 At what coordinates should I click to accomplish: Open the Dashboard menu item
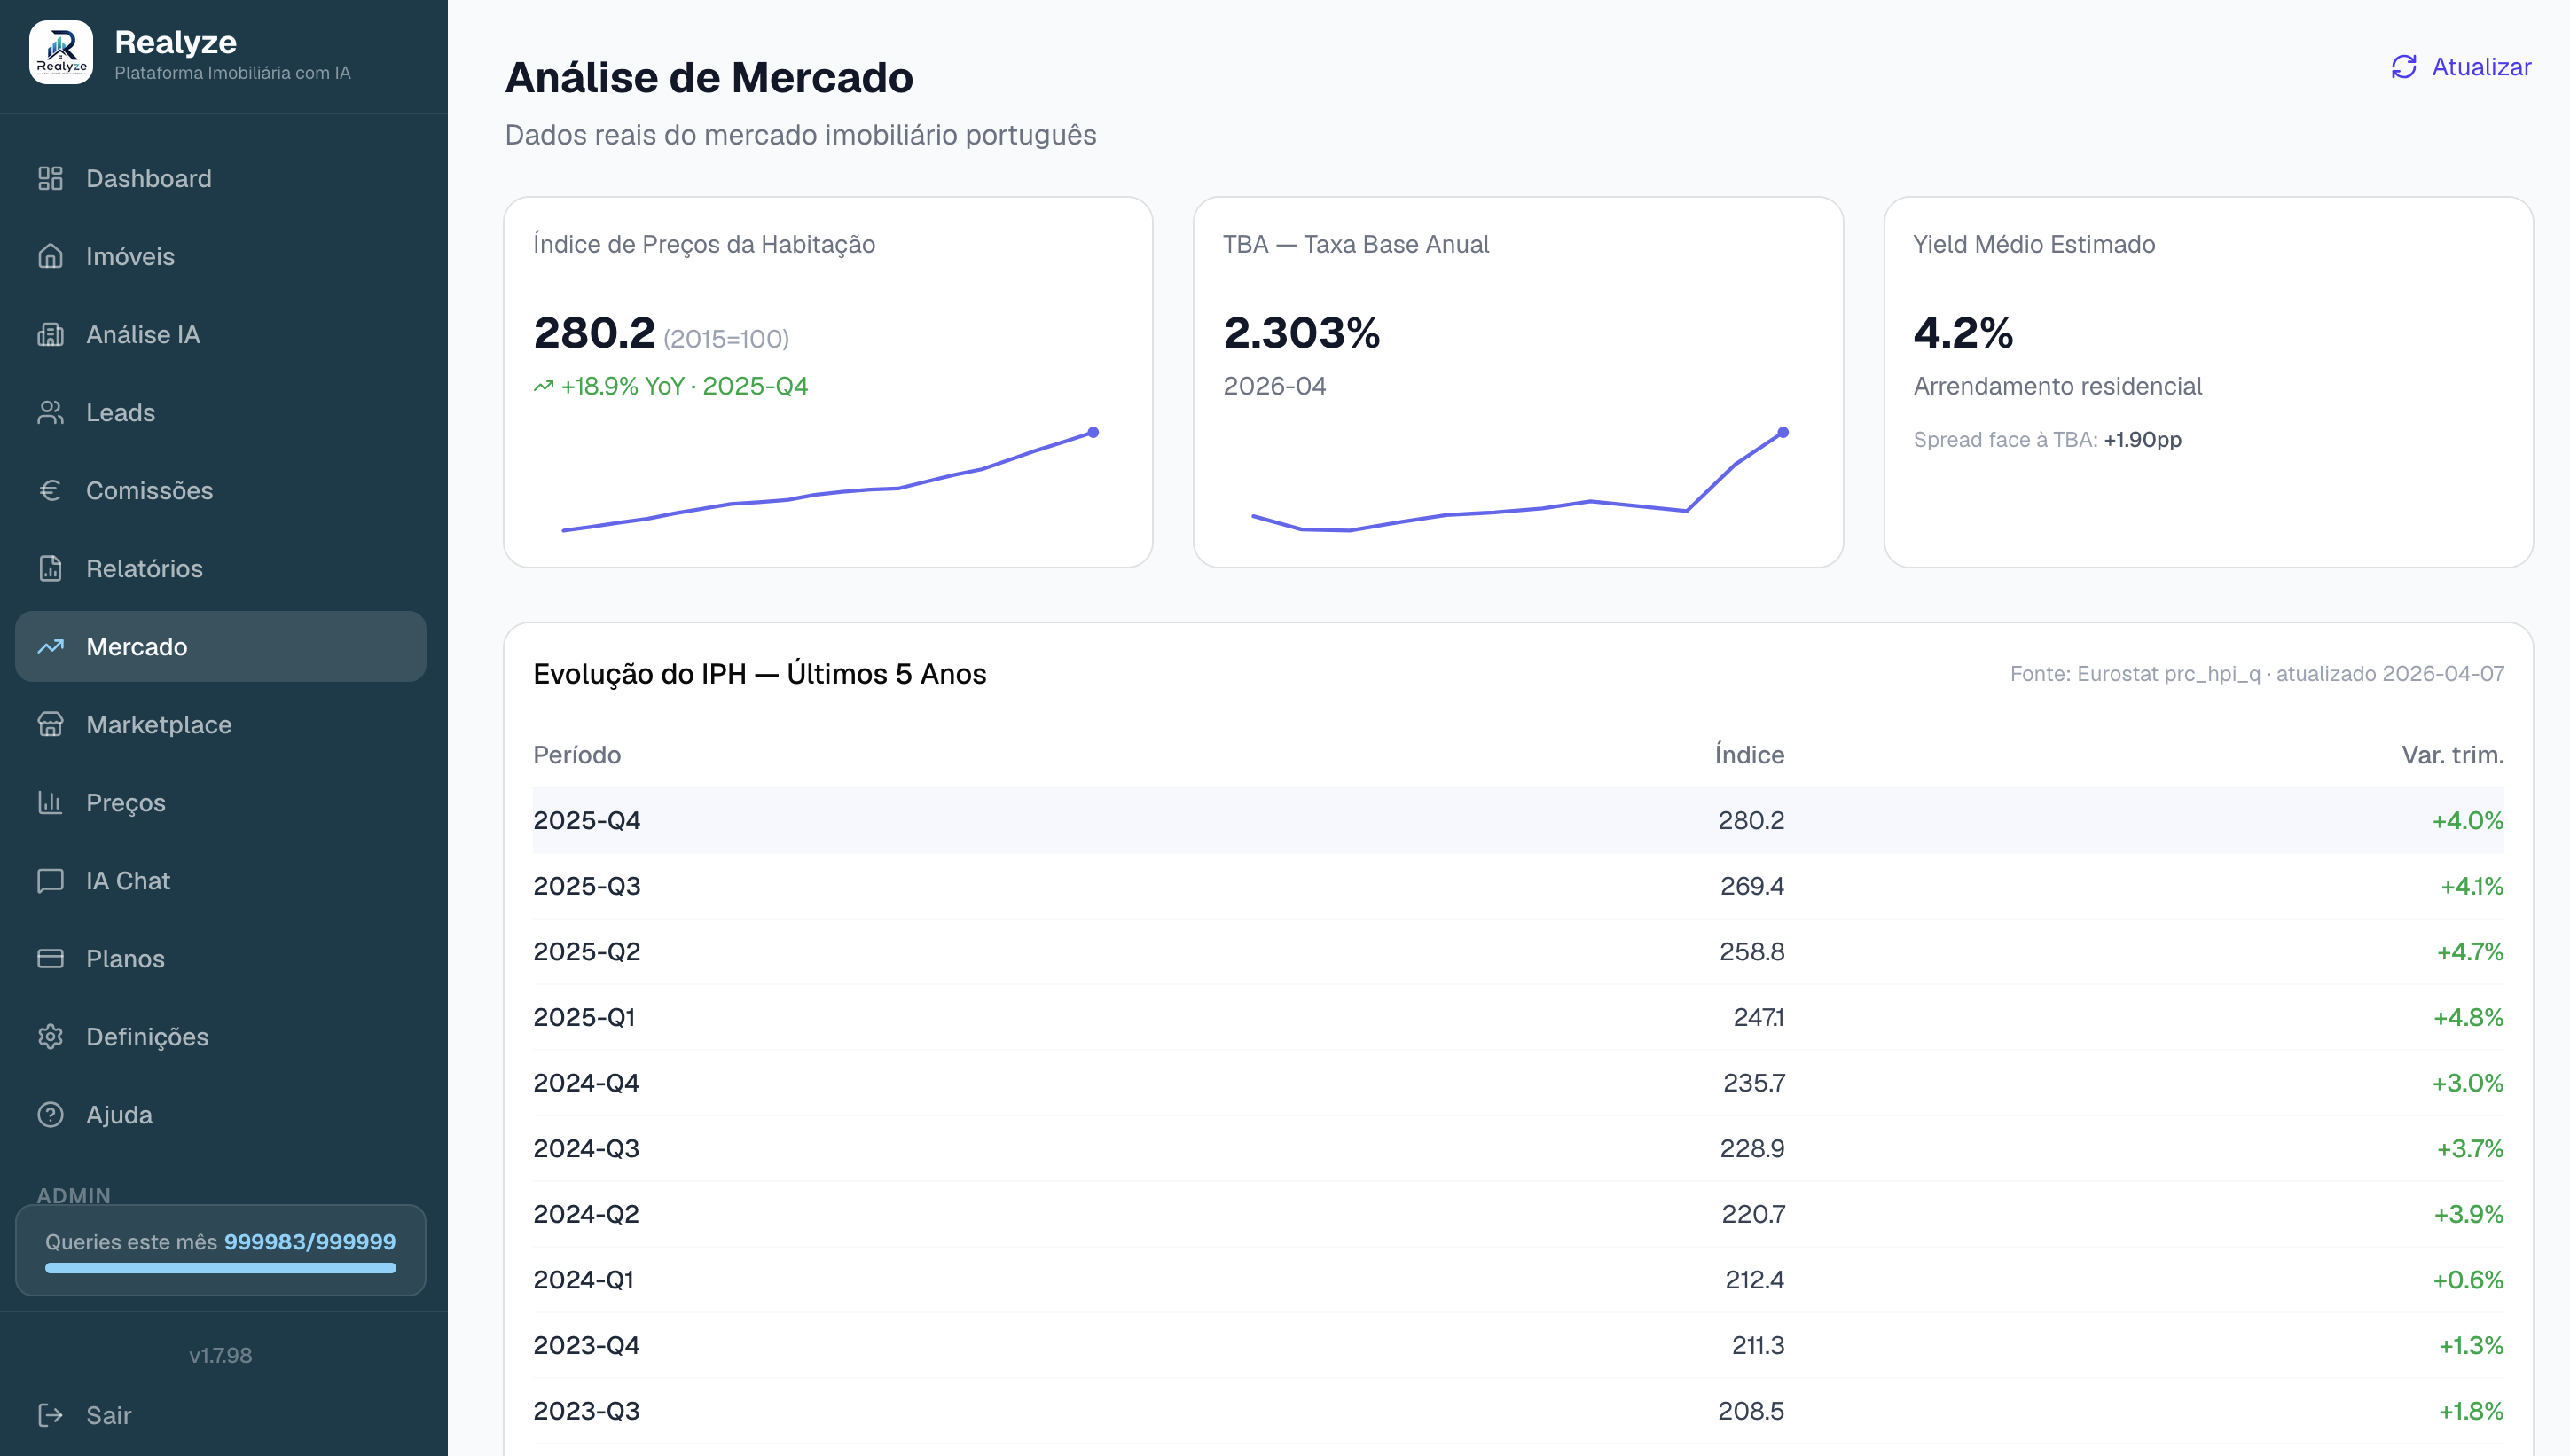tap(221, 178)
